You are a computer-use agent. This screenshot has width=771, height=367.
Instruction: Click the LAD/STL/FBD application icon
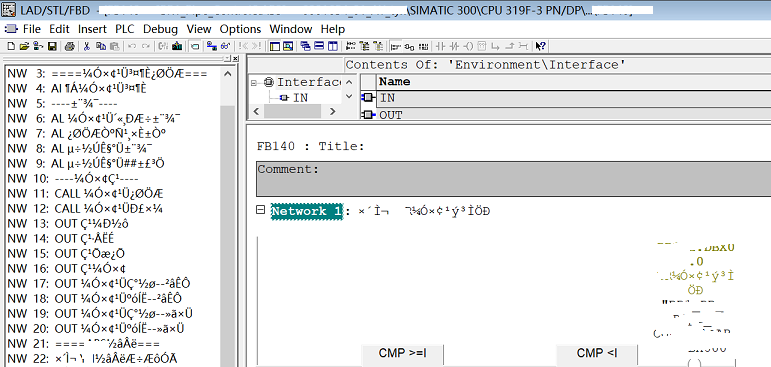pos(8,9)
